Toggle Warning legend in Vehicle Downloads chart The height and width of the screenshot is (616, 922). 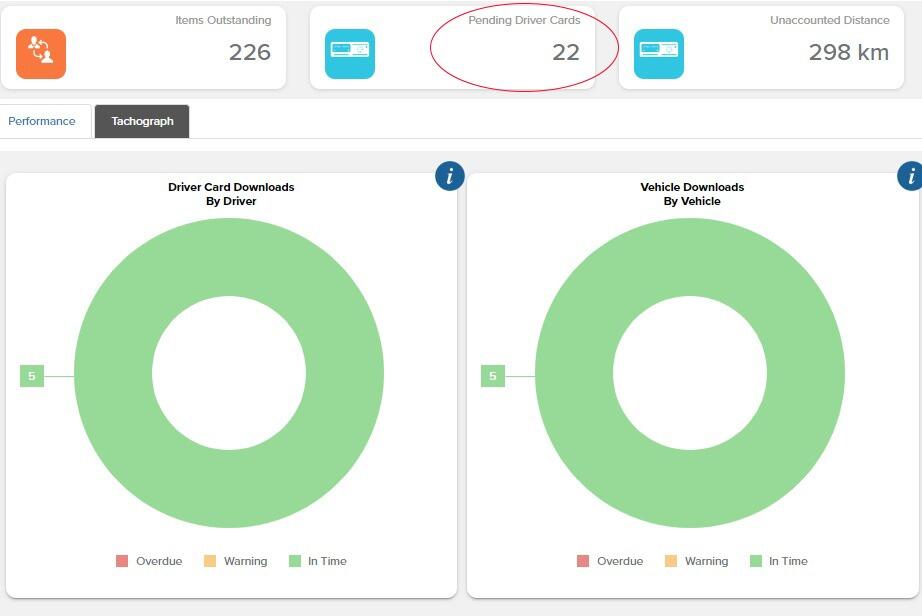[697, 561]
